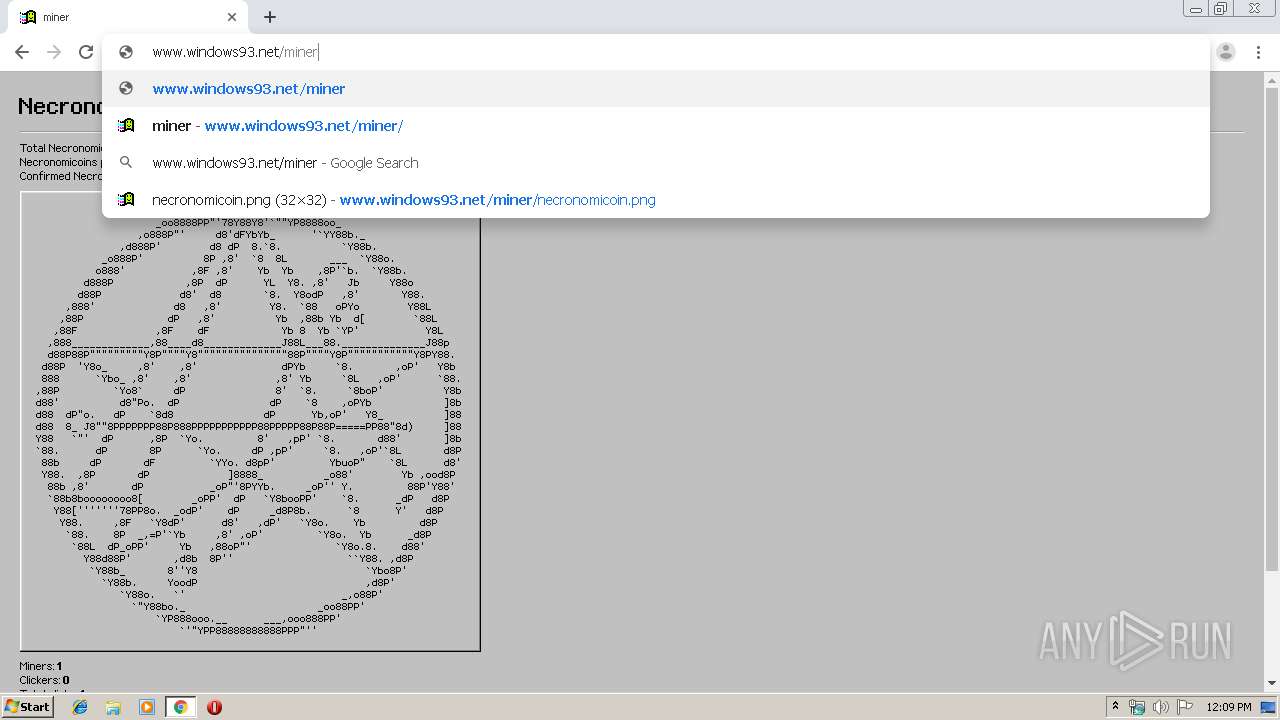Screen dimensions: 1280x720
Task: Click the Clickers: 0 counter text
Action: point(44,680)
